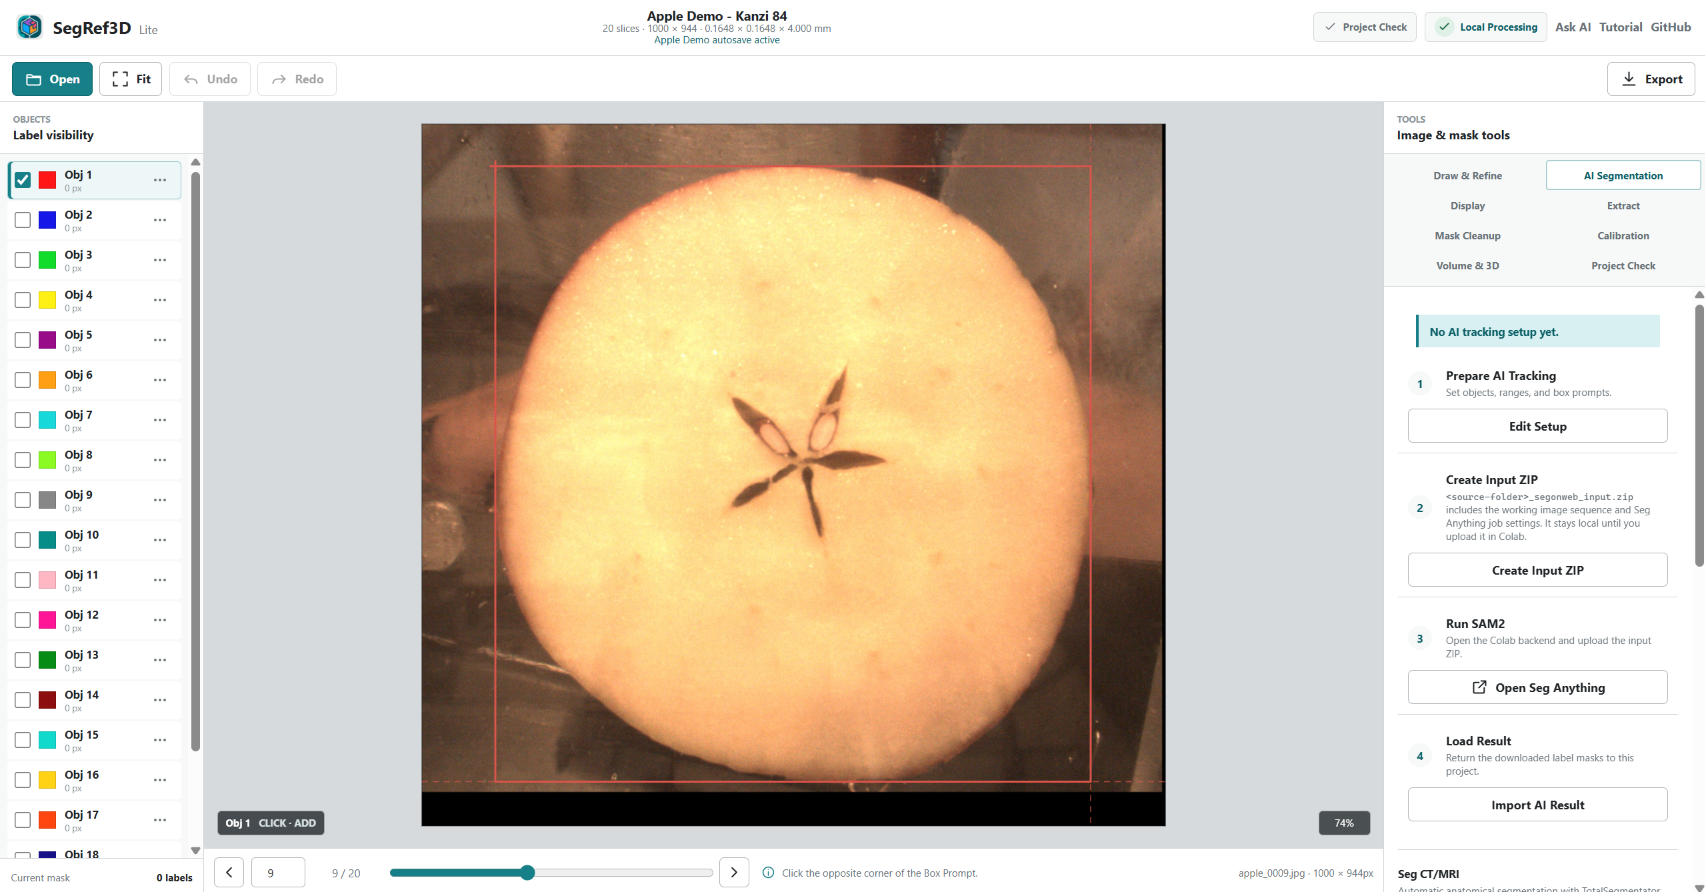Click the Import AI Result button
The height and width of the screenshot is (892, 1705).
(1537, 805)
